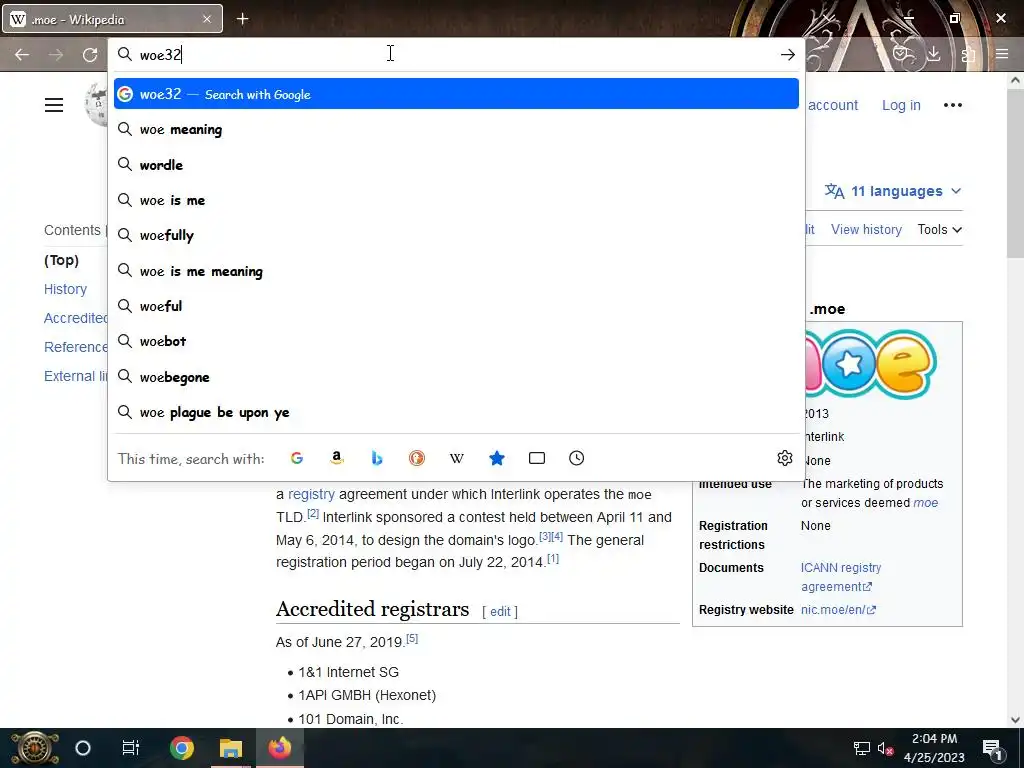This screenshot has width=1024, height=768.
Task: Open the Firefox application menu
Action: [x=1002, y=55]
